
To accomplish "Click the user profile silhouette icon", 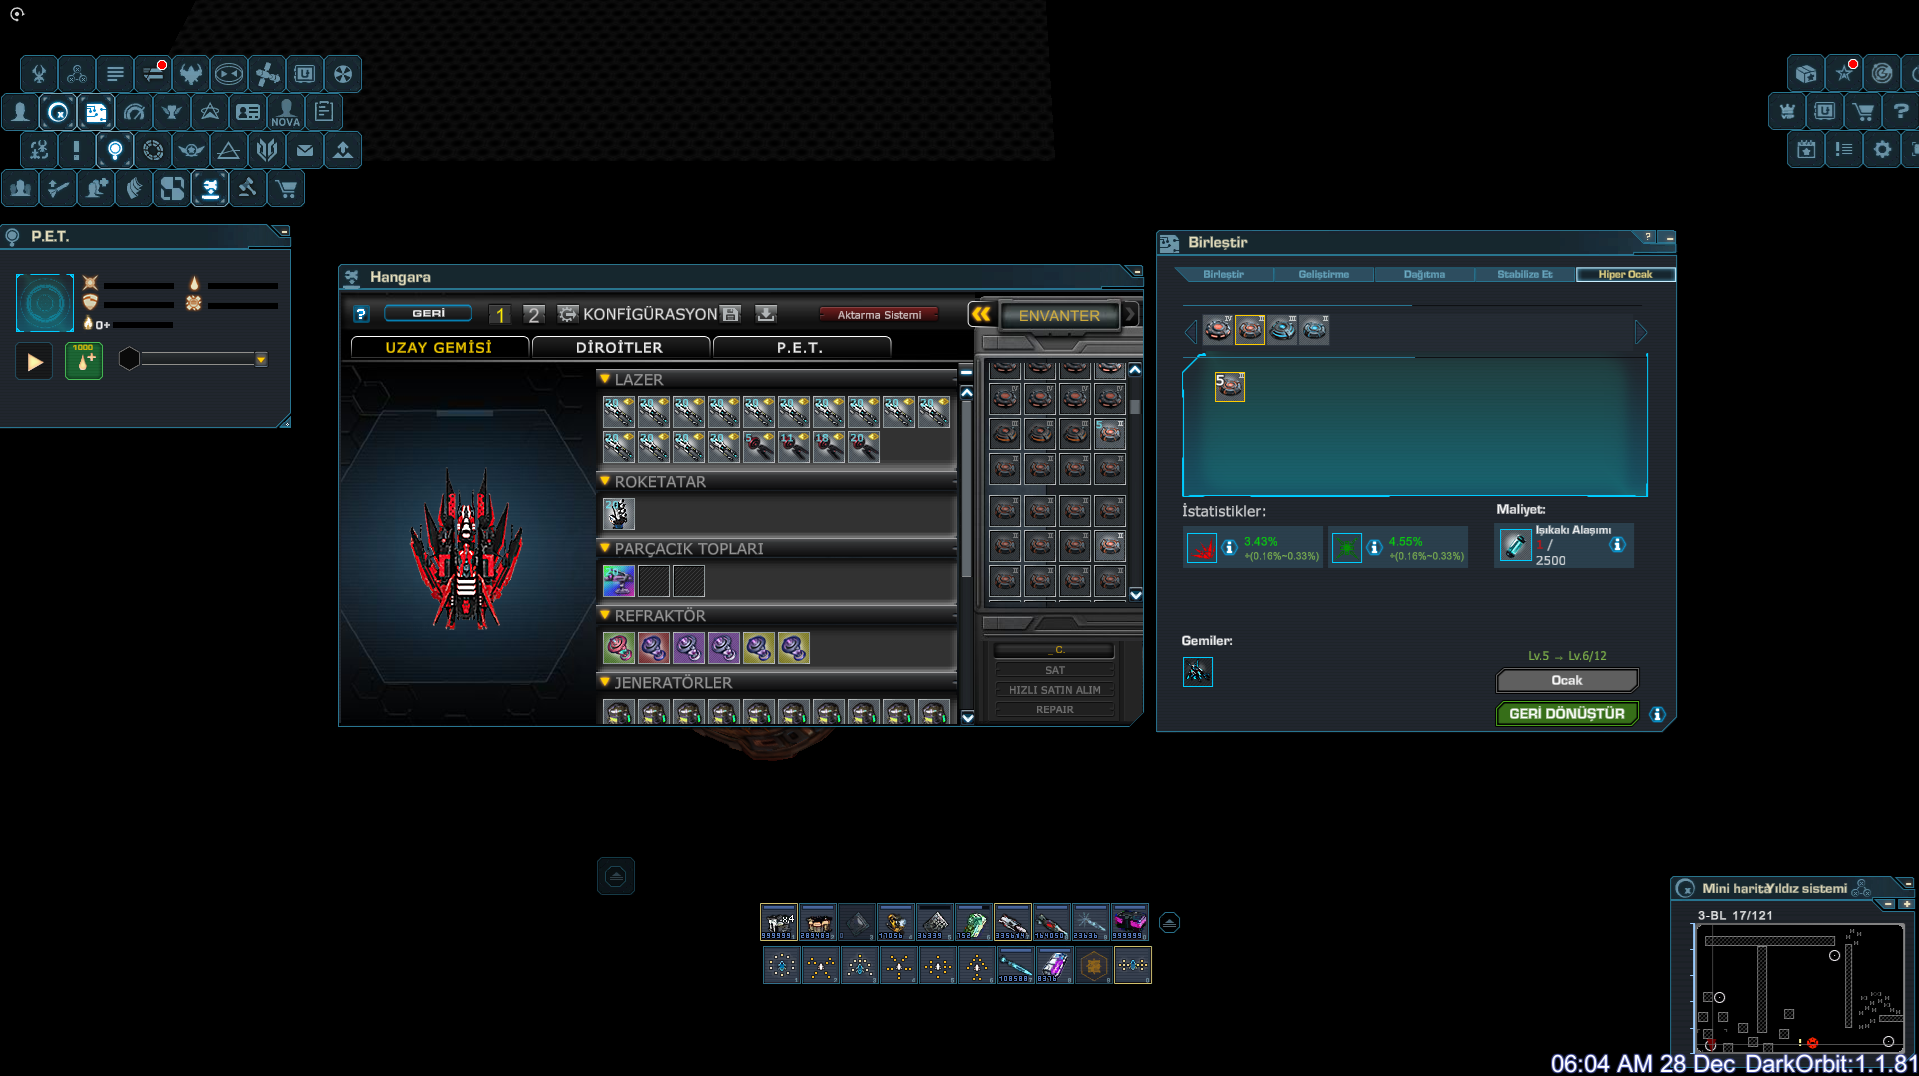I will pyautogui.click(x=20, y=112).
